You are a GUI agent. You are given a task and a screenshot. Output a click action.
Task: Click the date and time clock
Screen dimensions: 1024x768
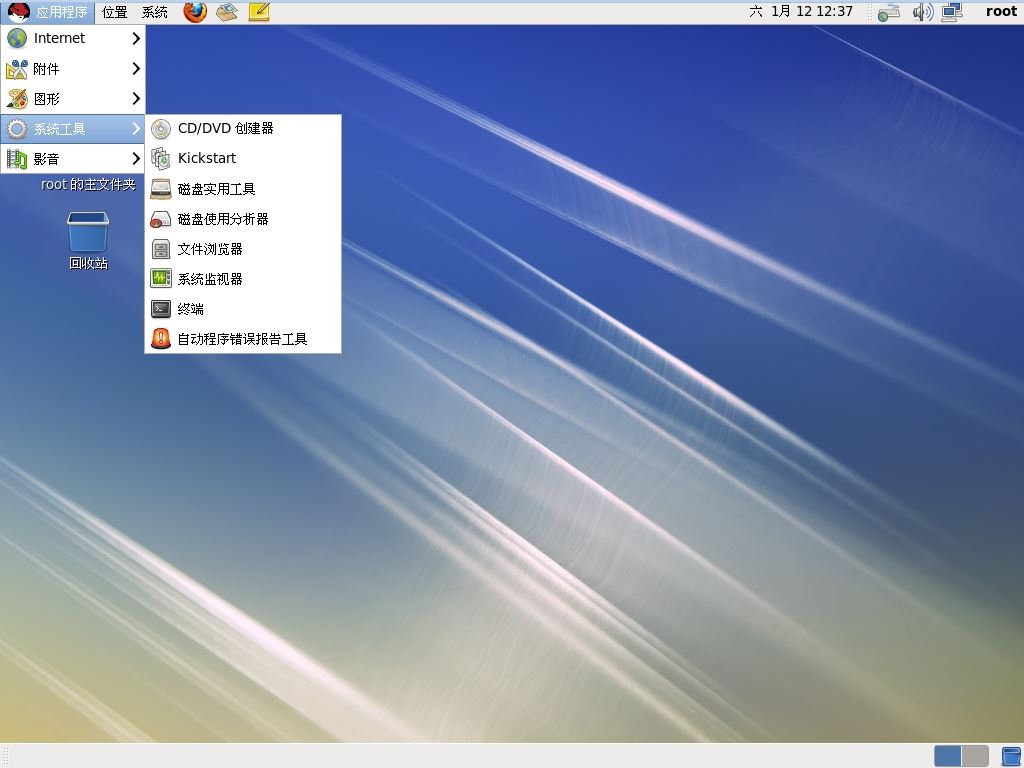801,12
